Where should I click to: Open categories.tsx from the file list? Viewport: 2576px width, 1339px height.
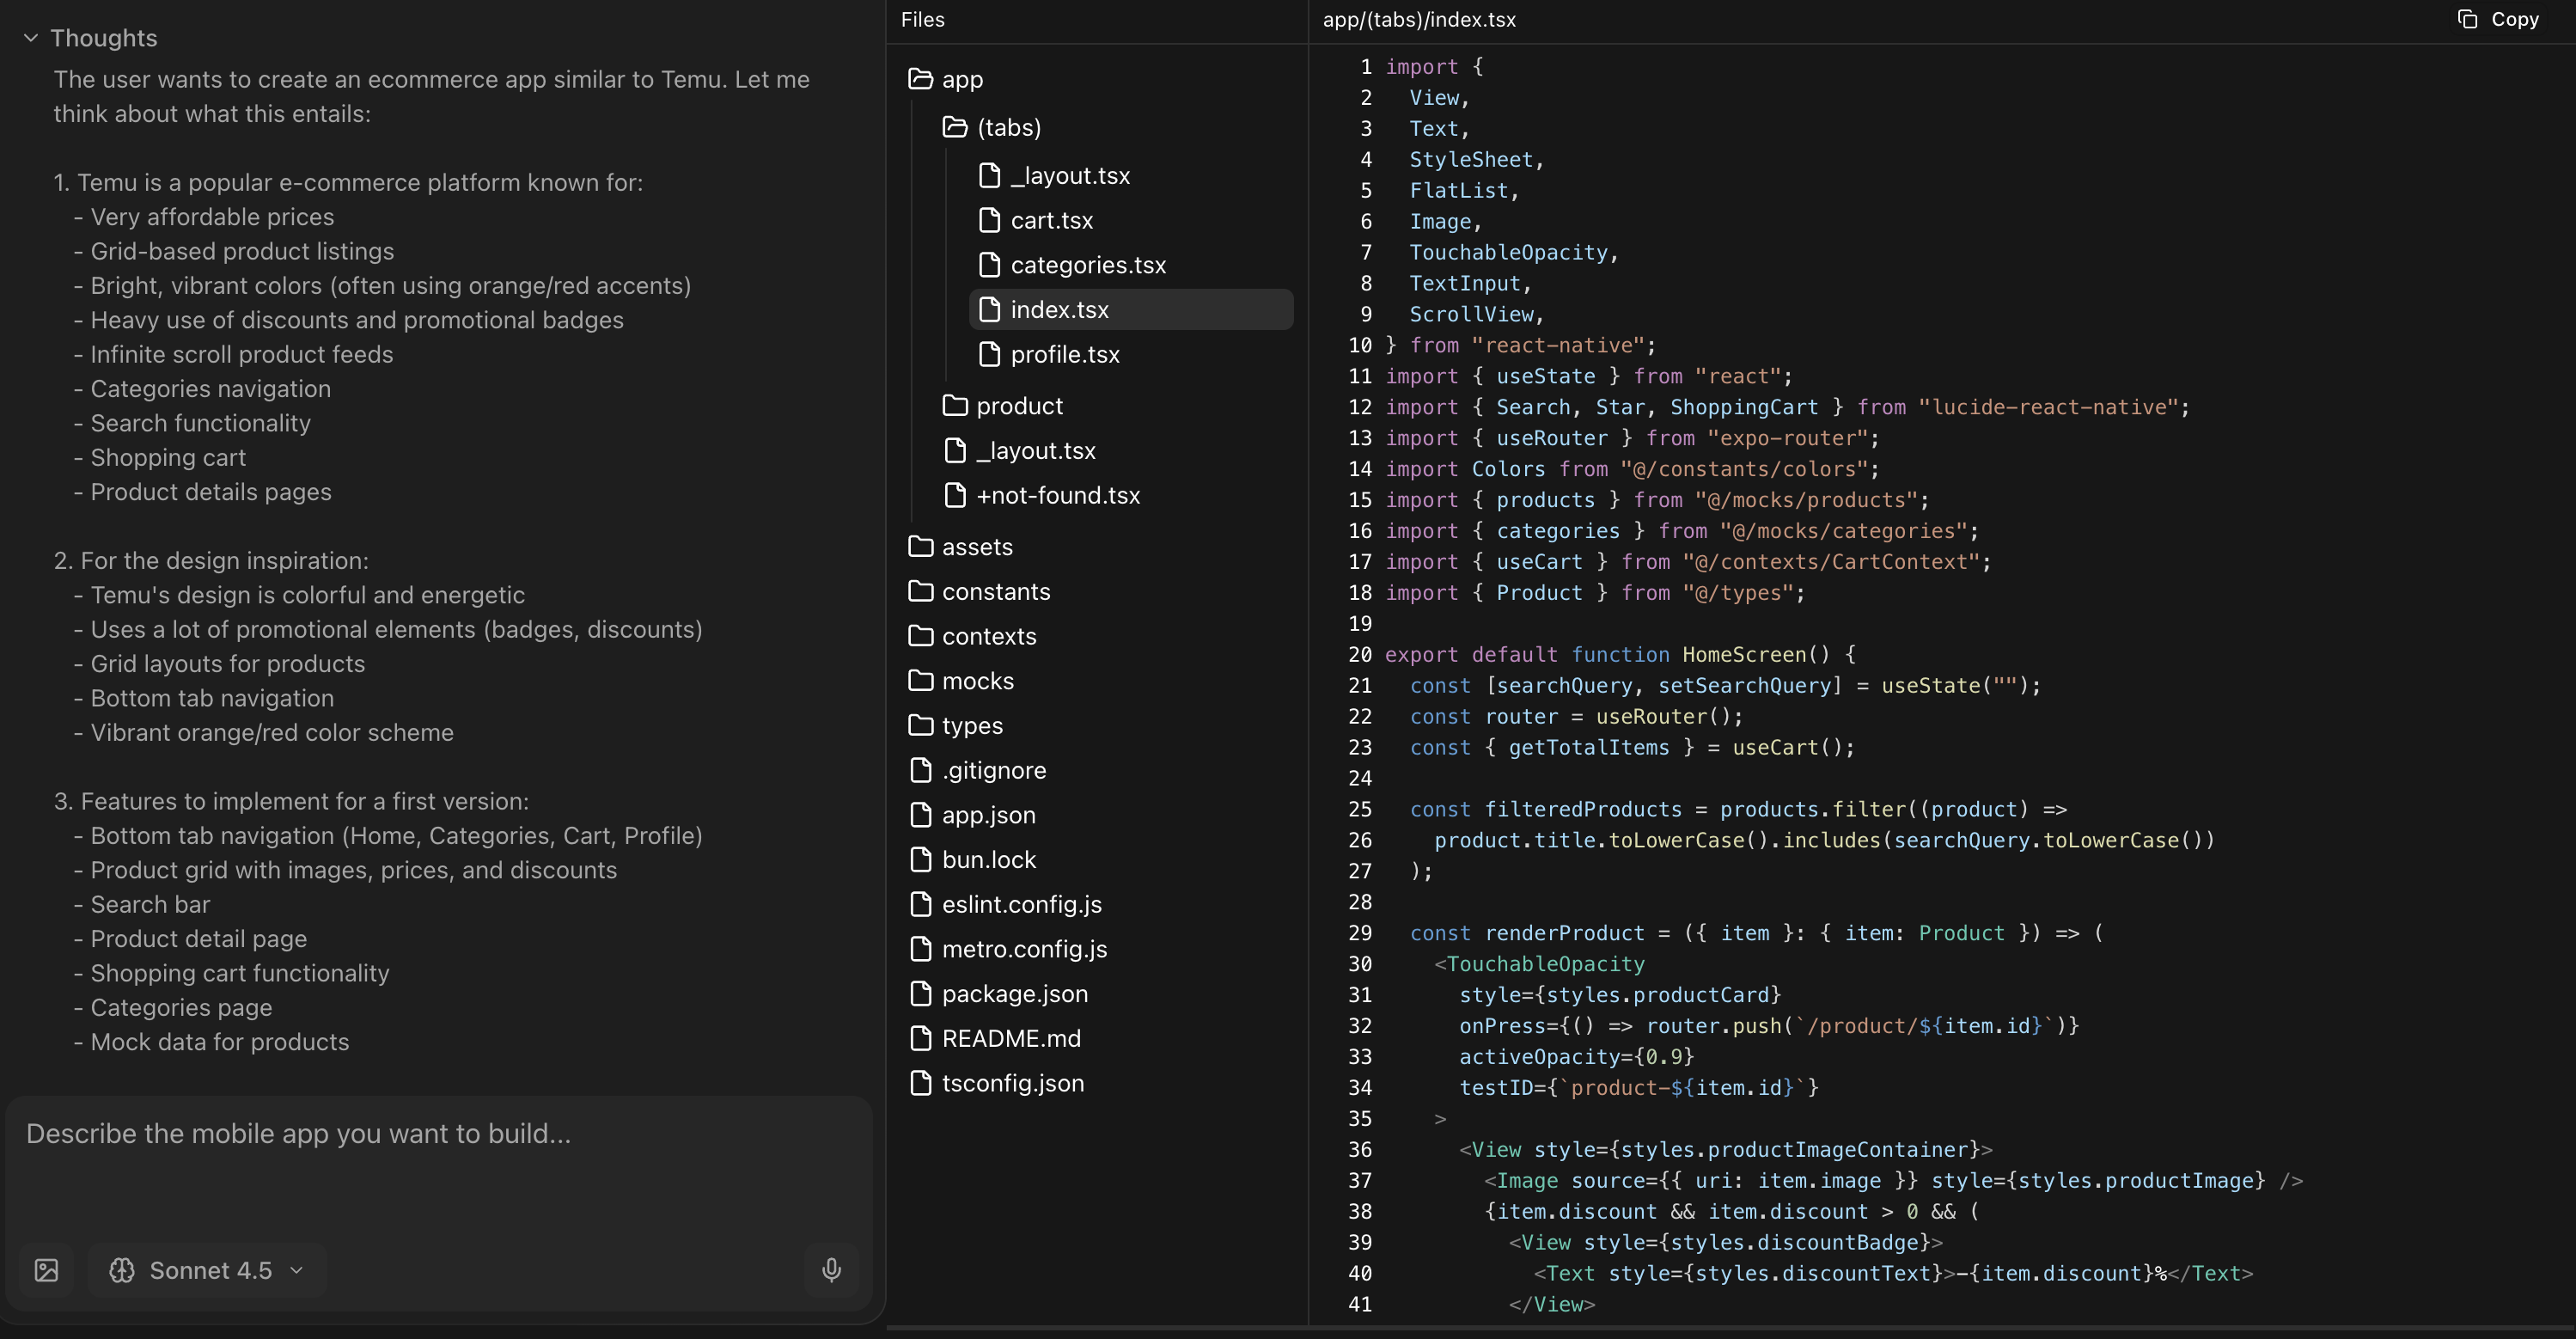pos(1087,265)
